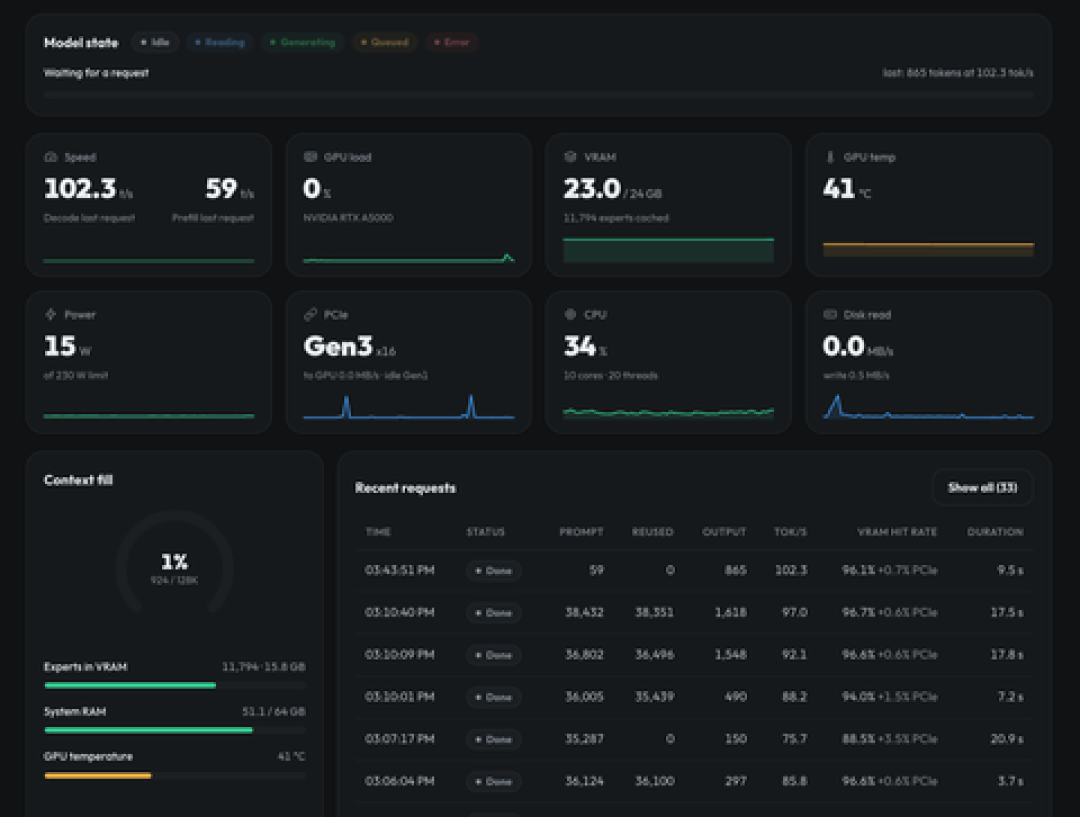Click the PCIe activity sparkline chart
The height and width of the screenshot is (817, 1080).
click(x=408, y=406)
